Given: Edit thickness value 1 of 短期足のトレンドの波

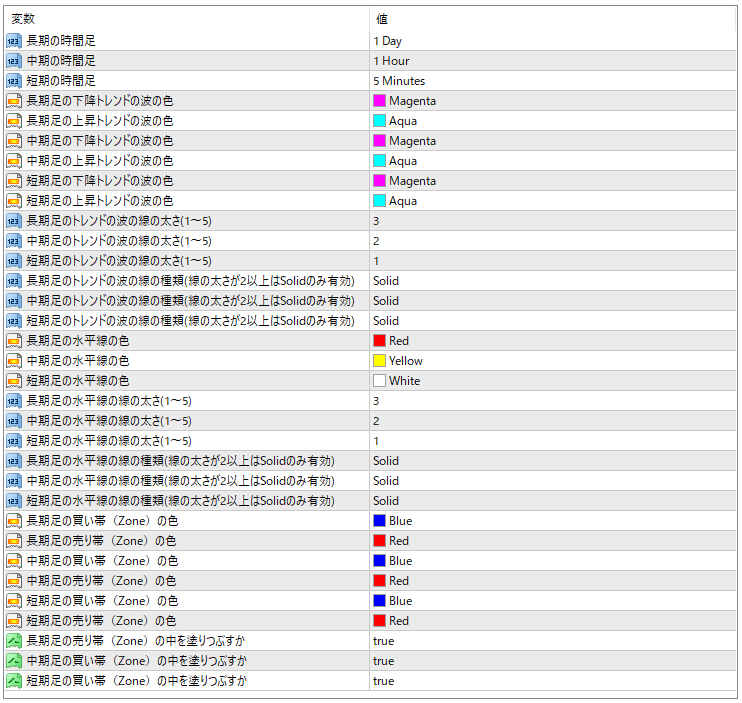Looking at the screenshot, I should (x=376, y=261).
